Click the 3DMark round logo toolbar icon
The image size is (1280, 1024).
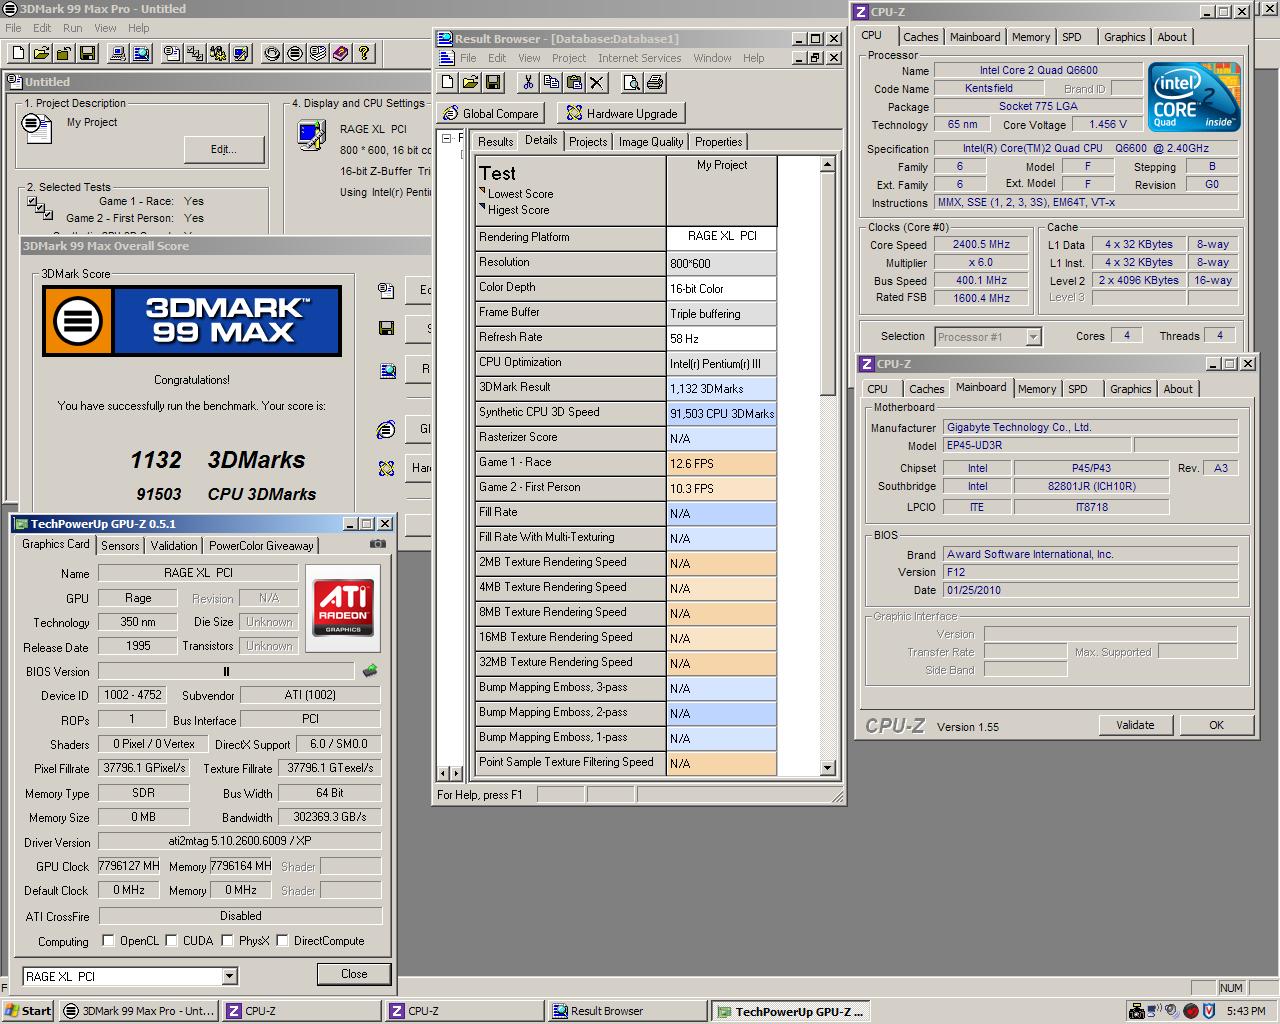[295, 53]
